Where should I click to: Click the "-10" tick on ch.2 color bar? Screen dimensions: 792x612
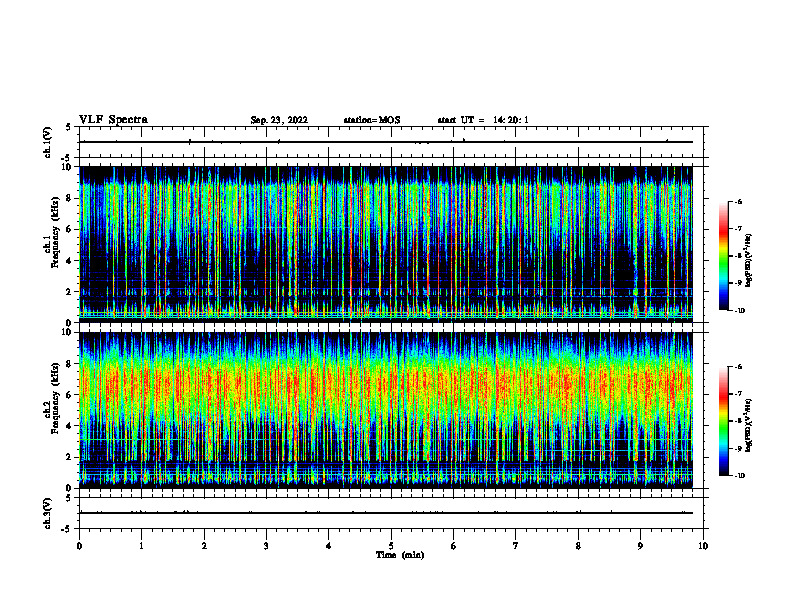[739, 475]
